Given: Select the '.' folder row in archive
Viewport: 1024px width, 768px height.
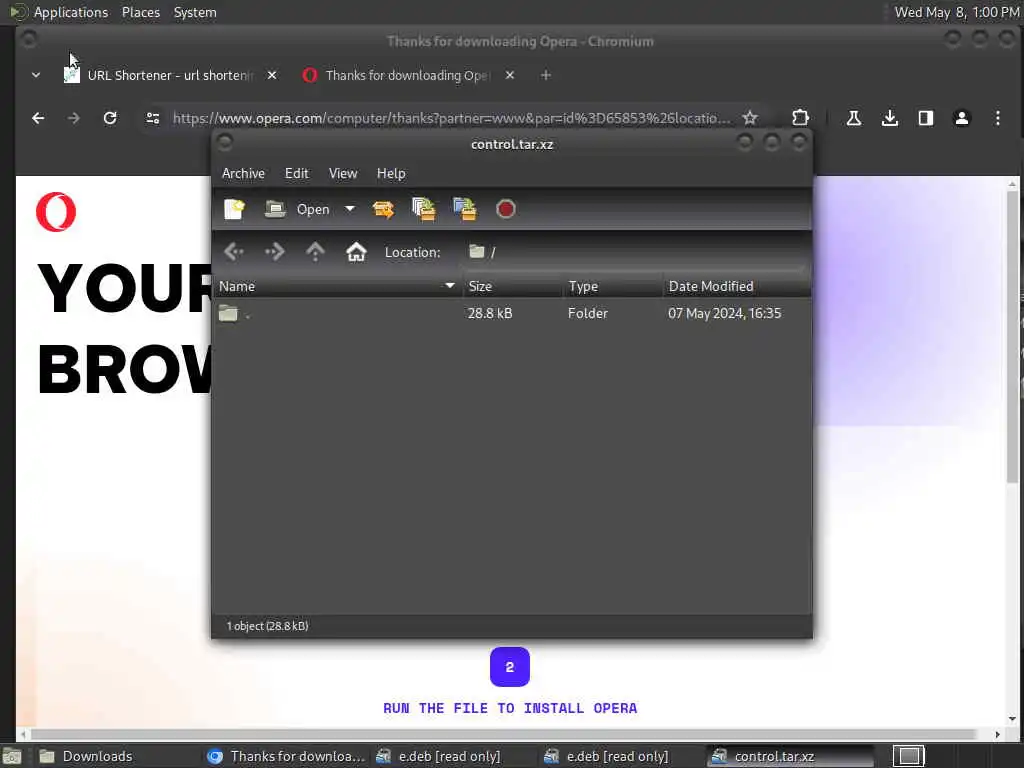Looking at the screenshot, I should point(511,313).
